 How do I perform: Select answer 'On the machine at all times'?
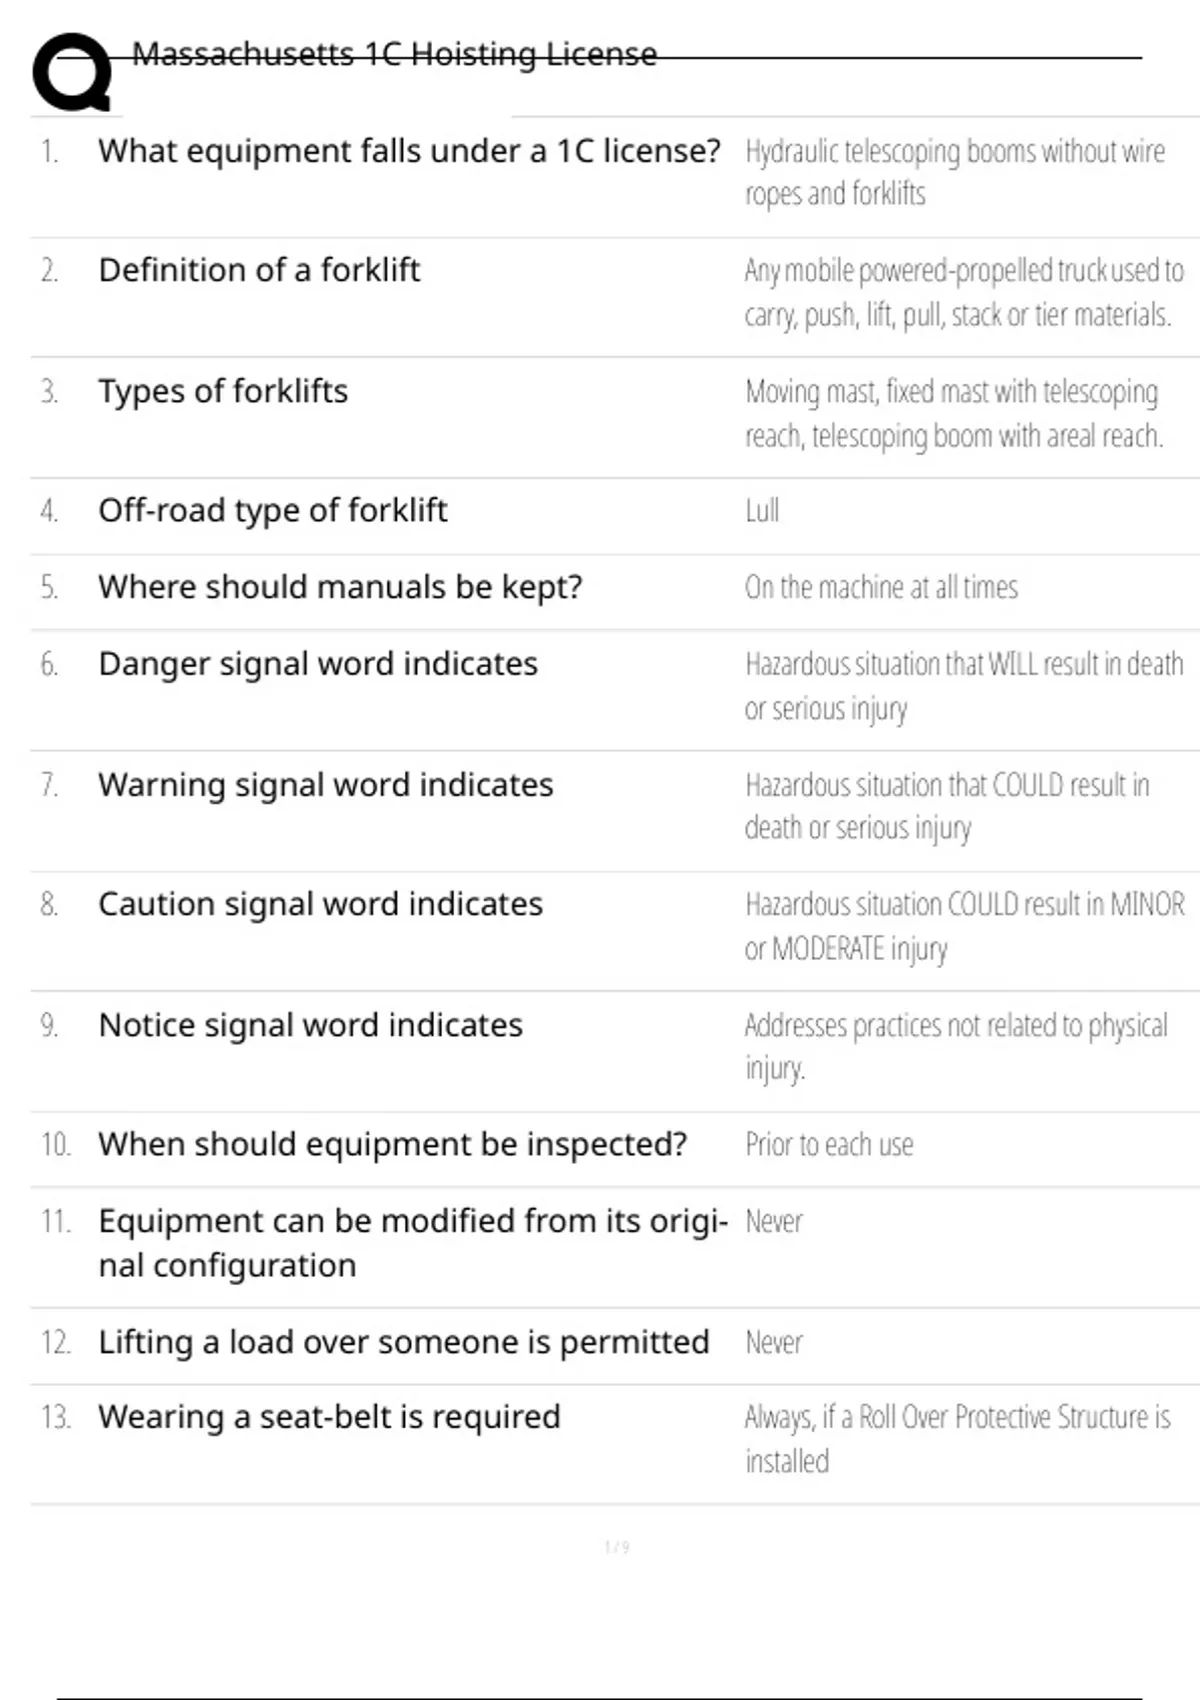pos(881,587)
